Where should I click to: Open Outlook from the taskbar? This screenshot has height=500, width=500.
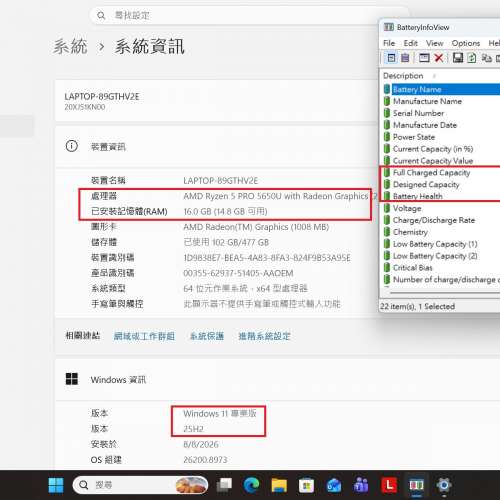click(x=334, y=485)
